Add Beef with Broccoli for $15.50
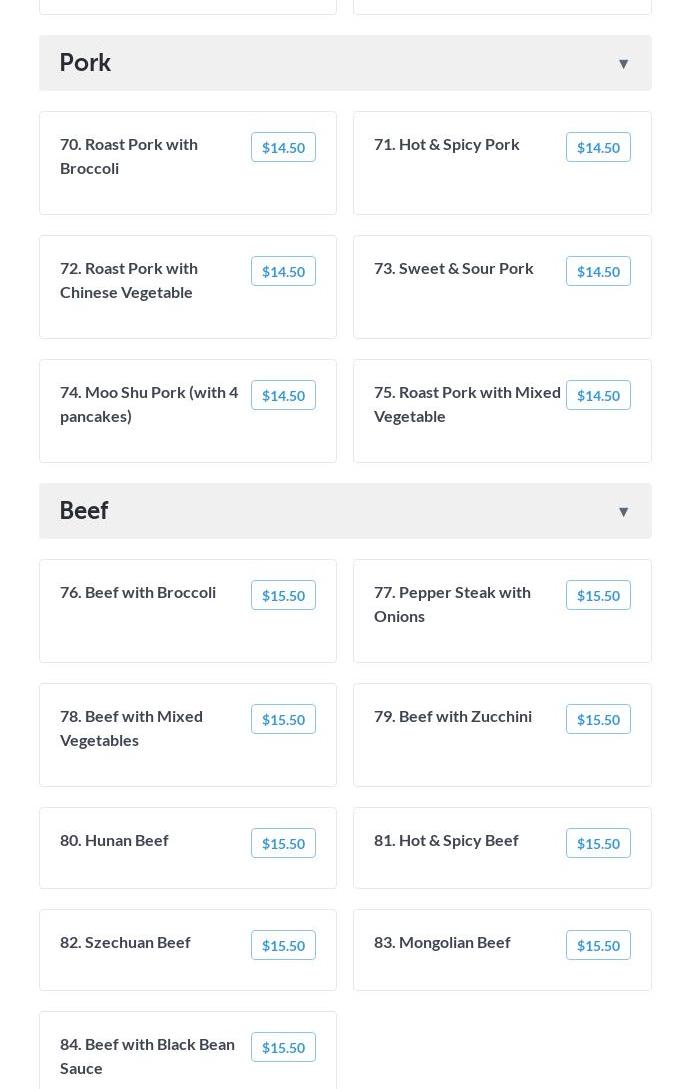 283,596
